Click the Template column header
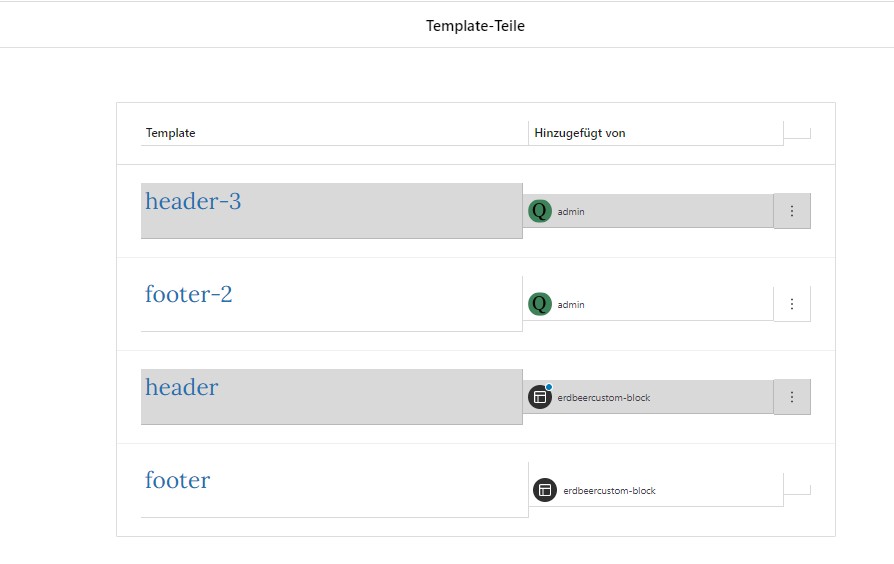 tap(170, 133)
